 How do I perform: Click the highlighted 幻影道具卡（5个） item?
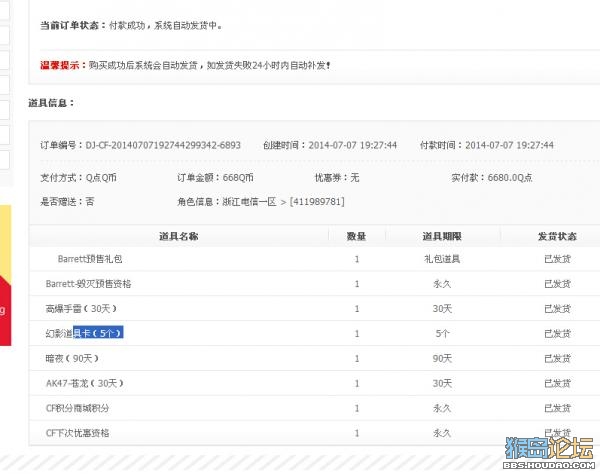click(84, 334)
